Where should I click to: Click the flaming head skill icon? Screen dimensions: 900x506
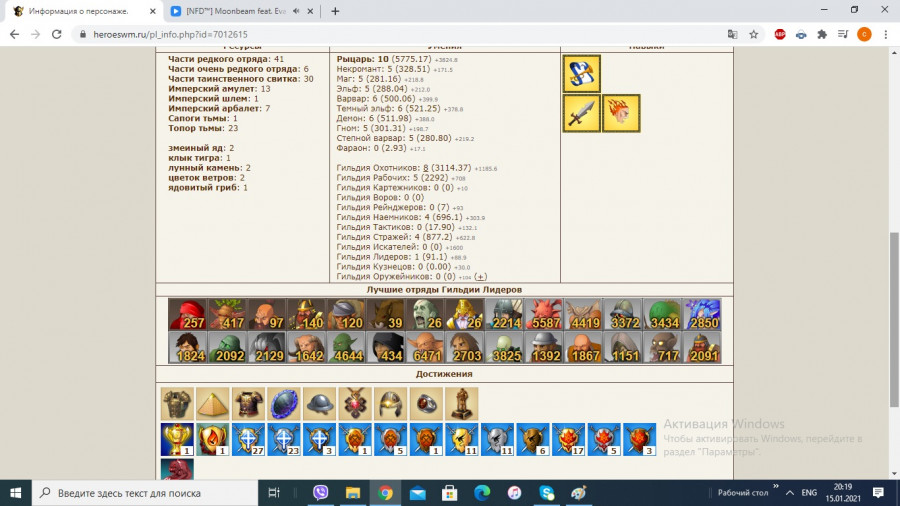(x=621, y=114)
